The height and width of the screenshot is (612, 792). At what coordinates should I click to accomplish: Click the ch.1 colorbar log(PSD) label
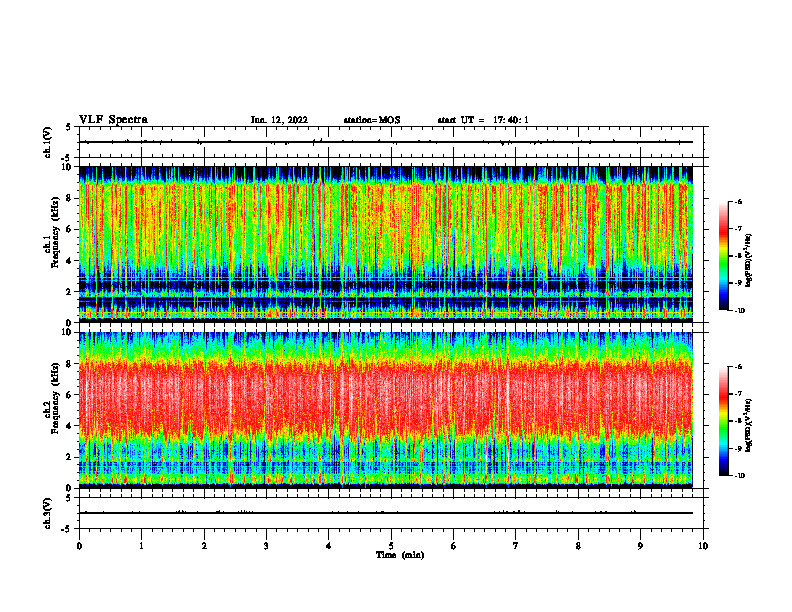tap(749, 261)
